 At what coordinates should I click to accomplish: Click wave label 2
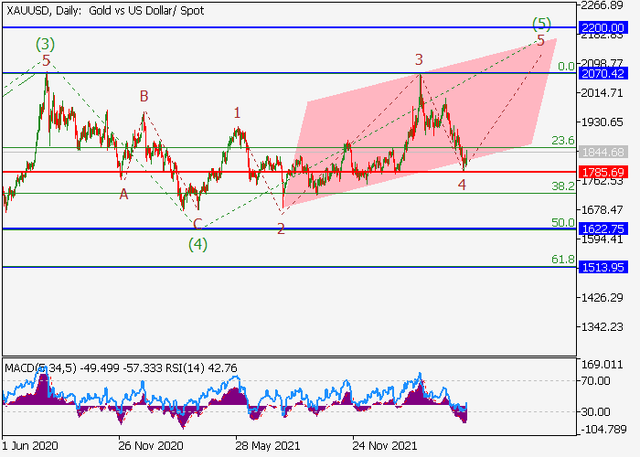281,229
